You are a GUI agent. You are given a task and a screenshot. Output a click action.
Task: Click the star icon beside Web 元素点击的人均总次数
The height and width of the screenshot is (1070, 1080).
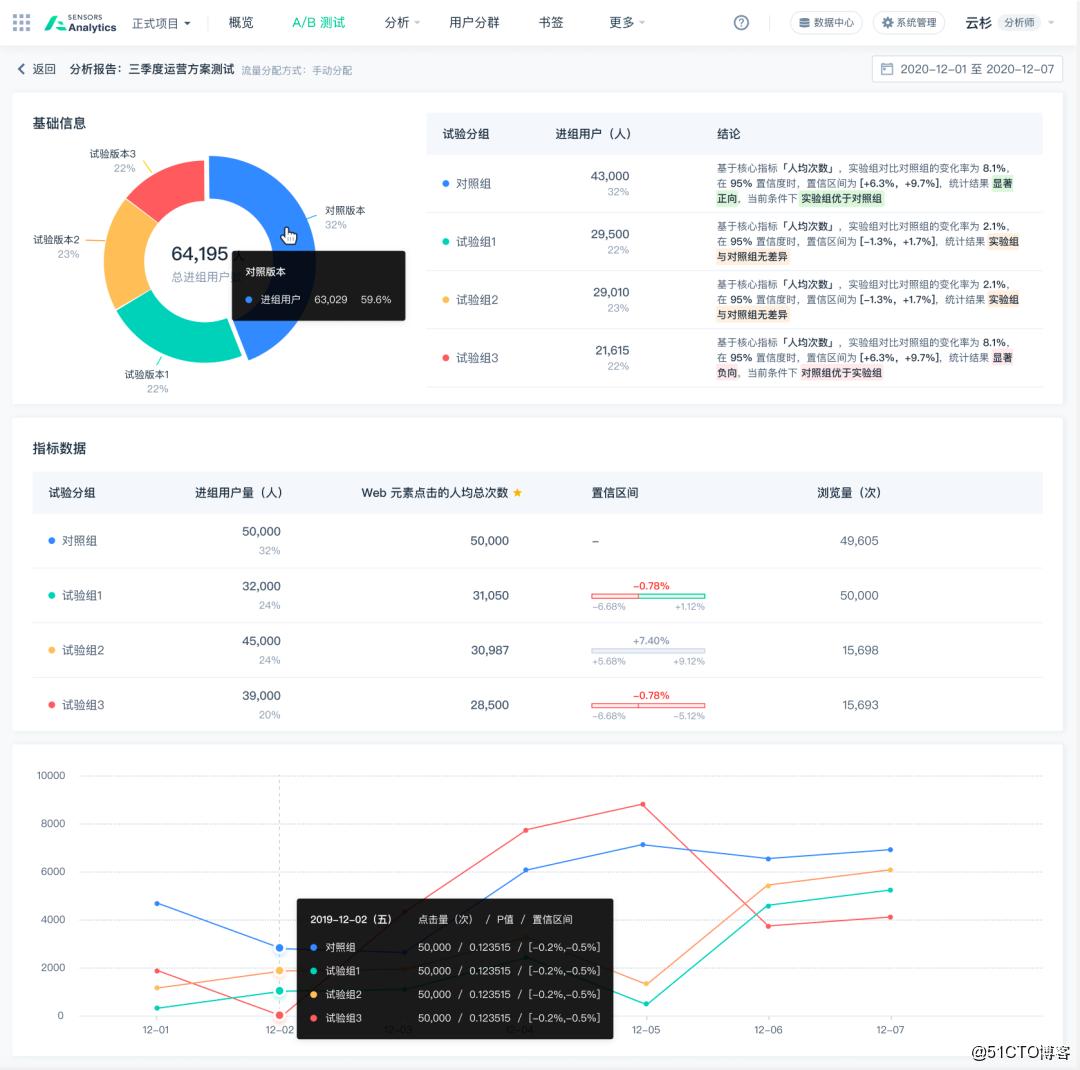[517, 493]
